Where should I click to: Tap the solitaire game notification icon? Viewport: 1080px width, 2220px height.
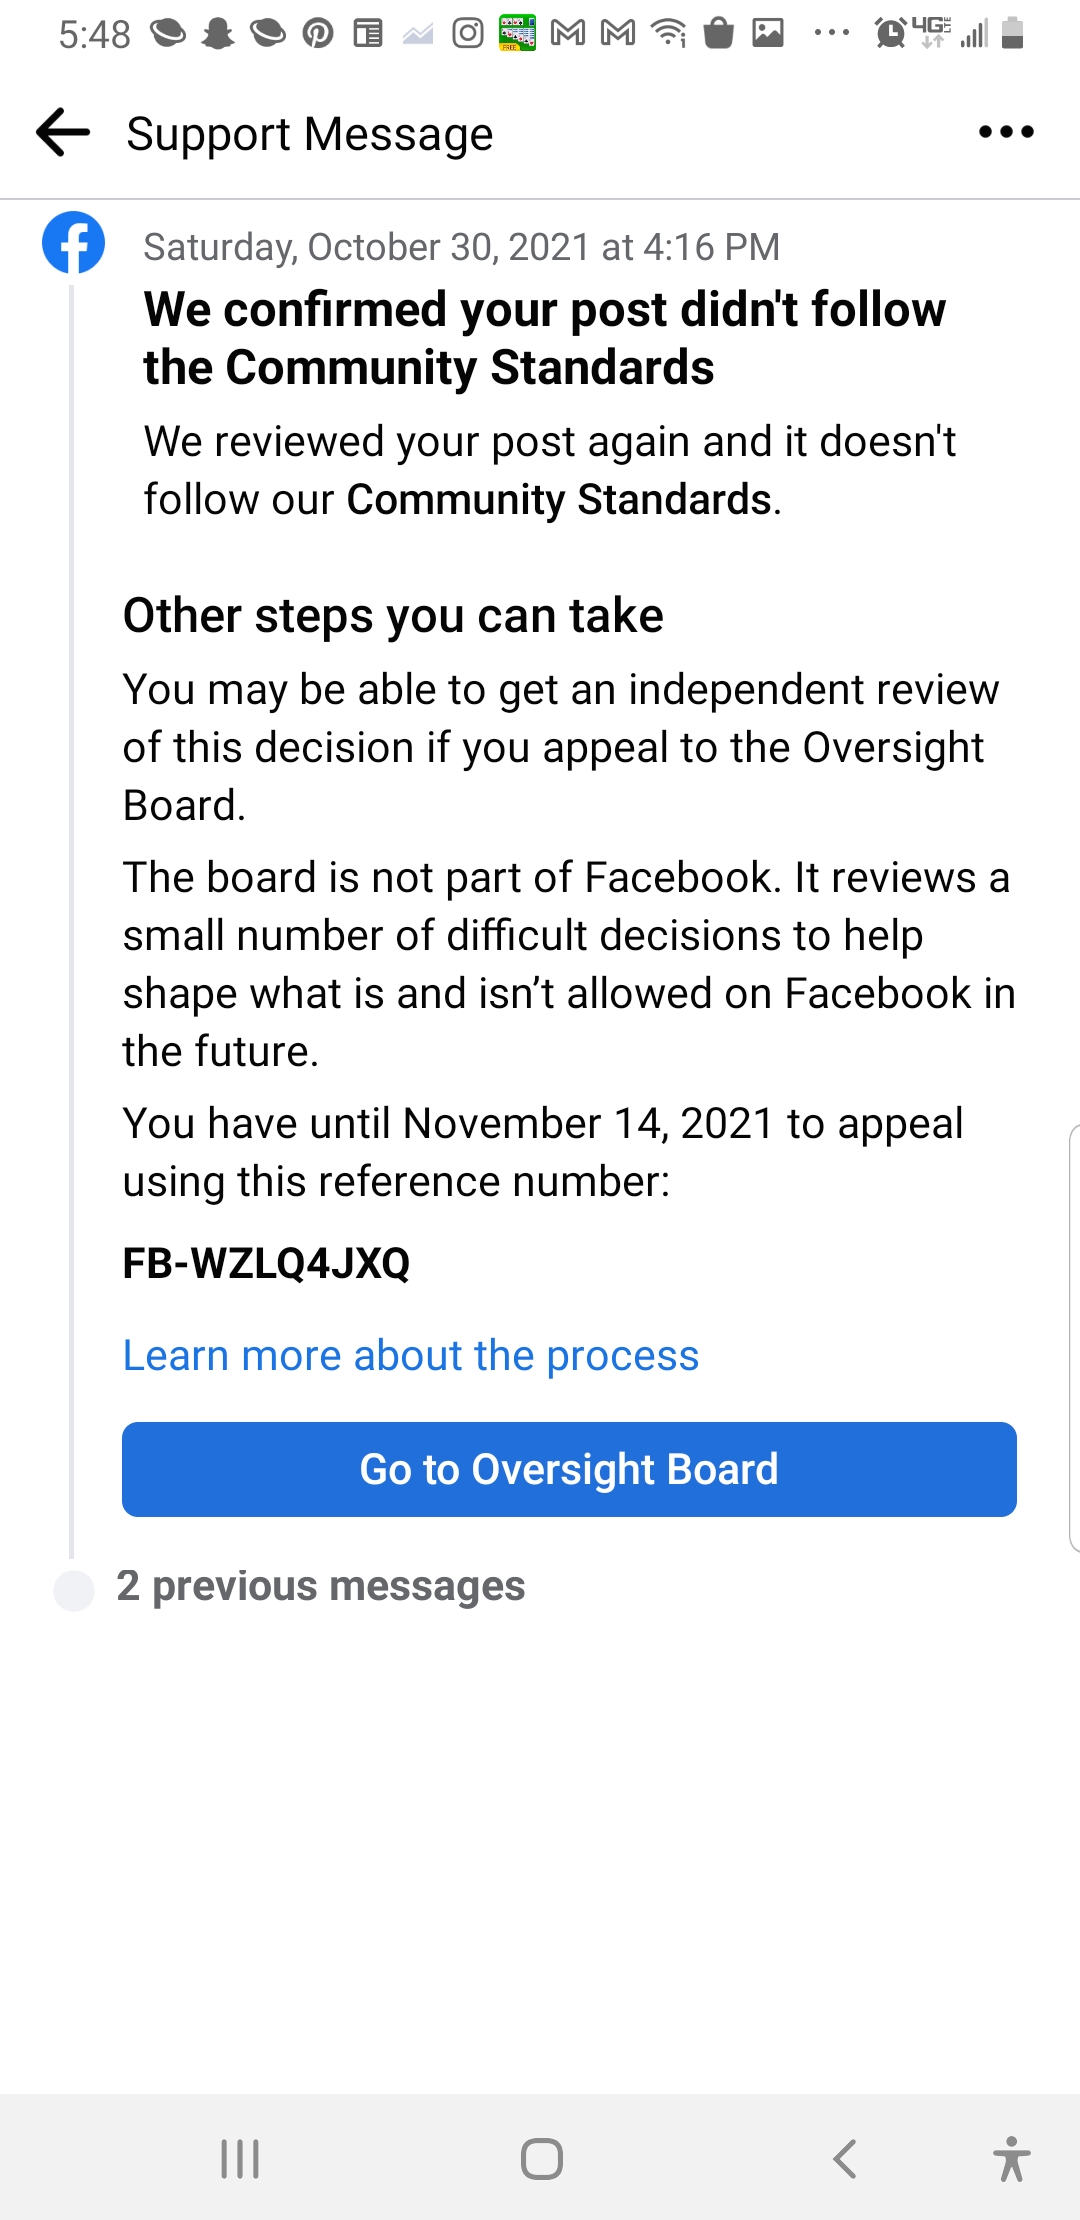click(518, 33)
